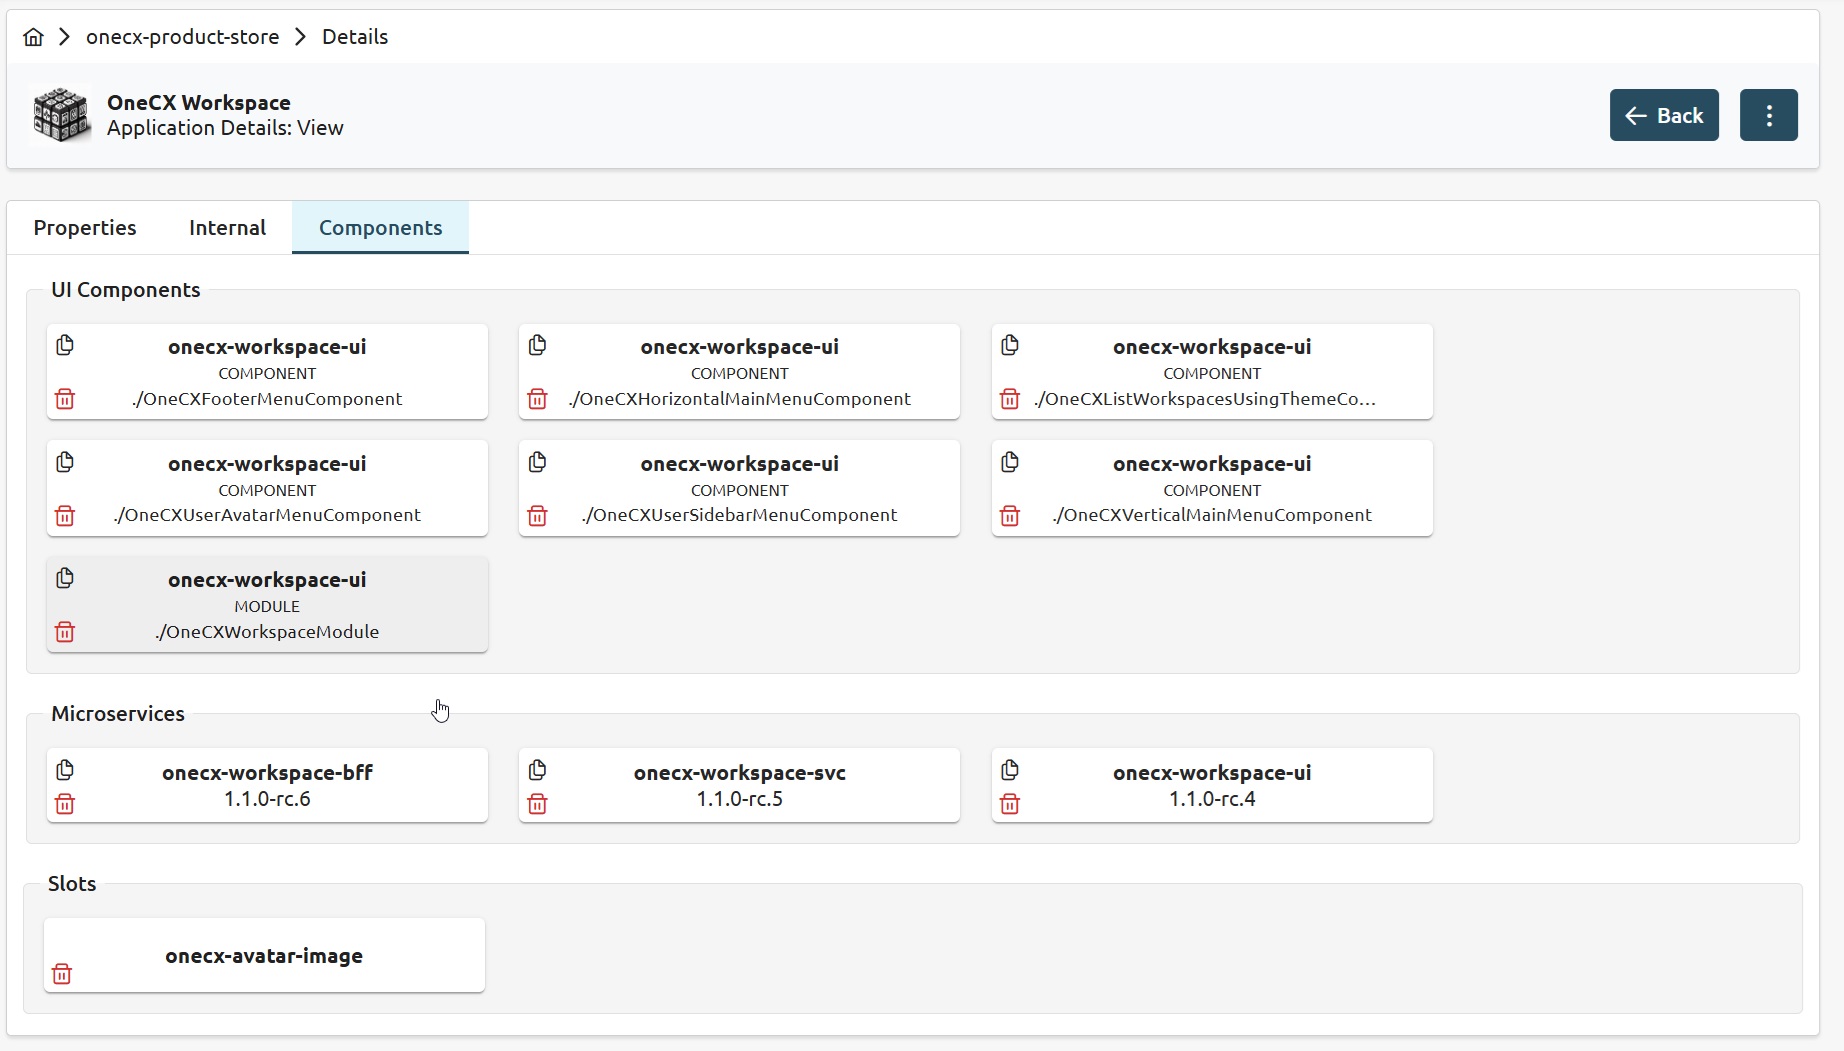Copy the onecx-workspace-bff microservice

click(x=65, y=770)
